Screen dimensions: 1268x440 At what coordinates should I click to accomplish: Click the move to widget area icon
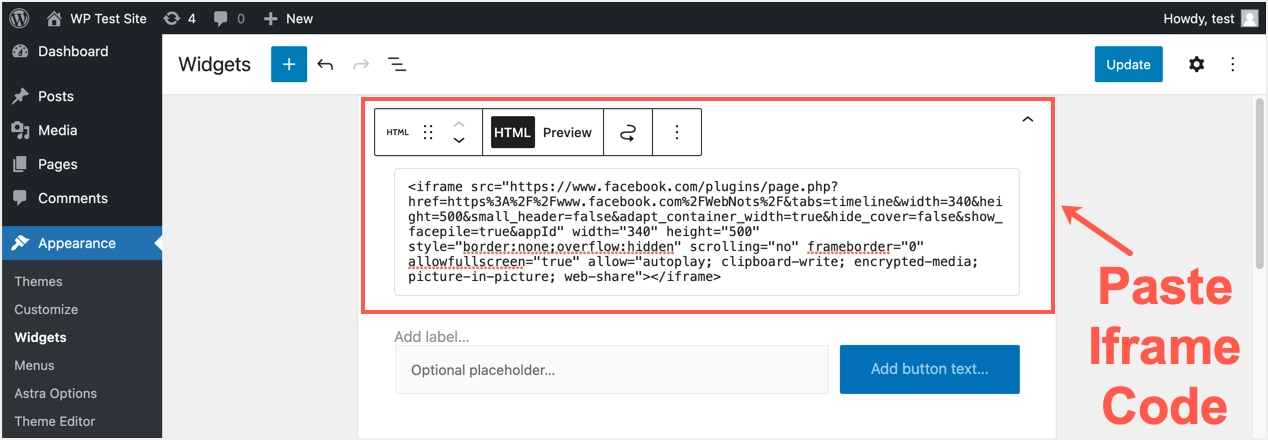(x=628, y=132)
